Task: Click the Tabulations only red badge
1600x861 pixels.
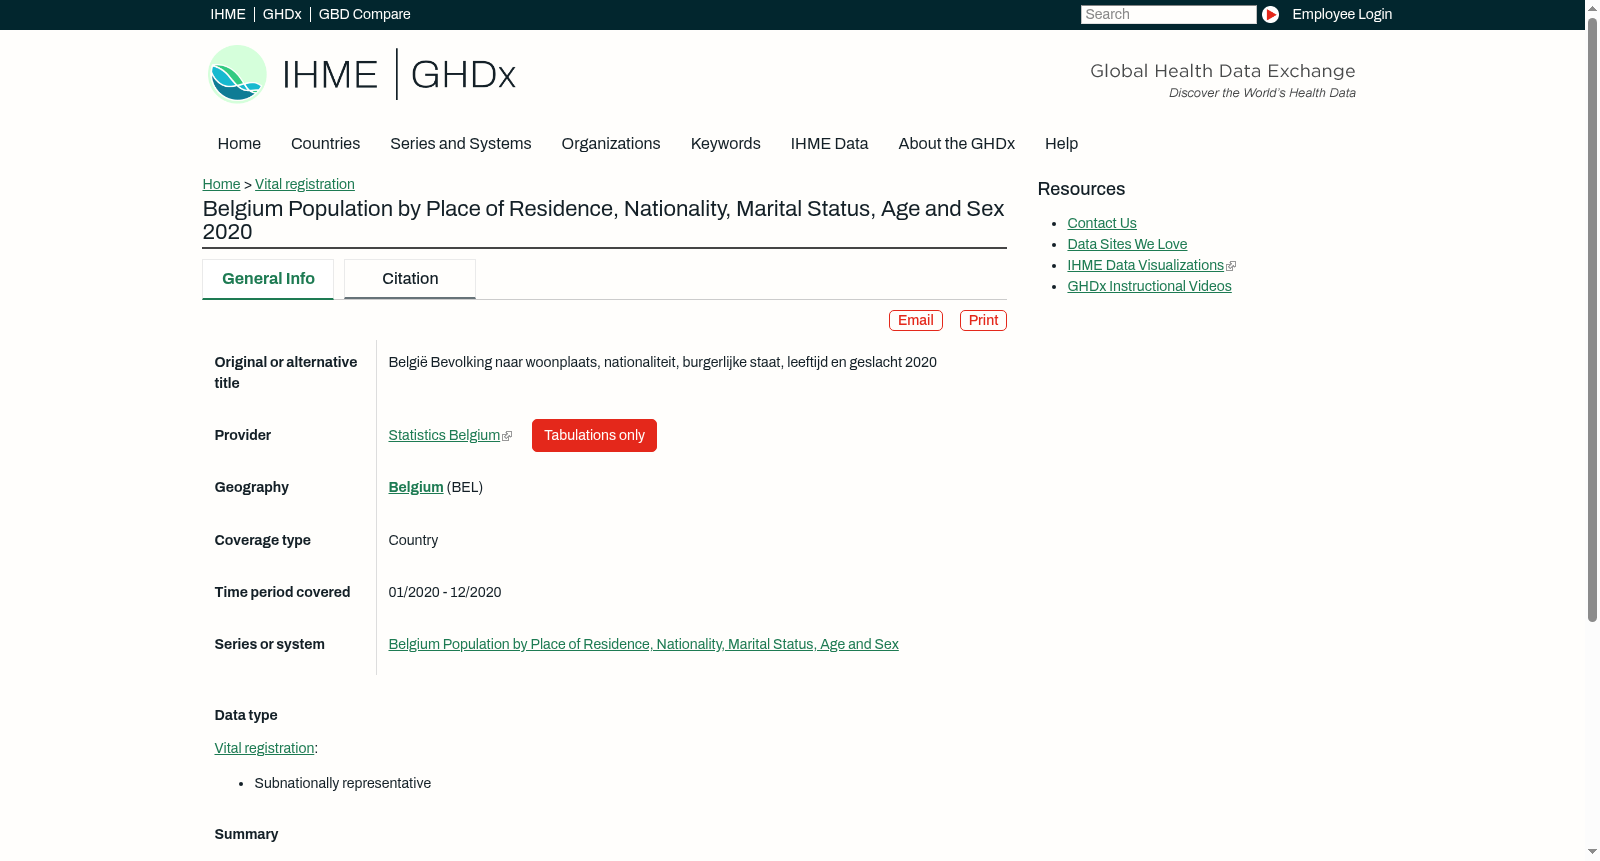Action: click(594, 435)
